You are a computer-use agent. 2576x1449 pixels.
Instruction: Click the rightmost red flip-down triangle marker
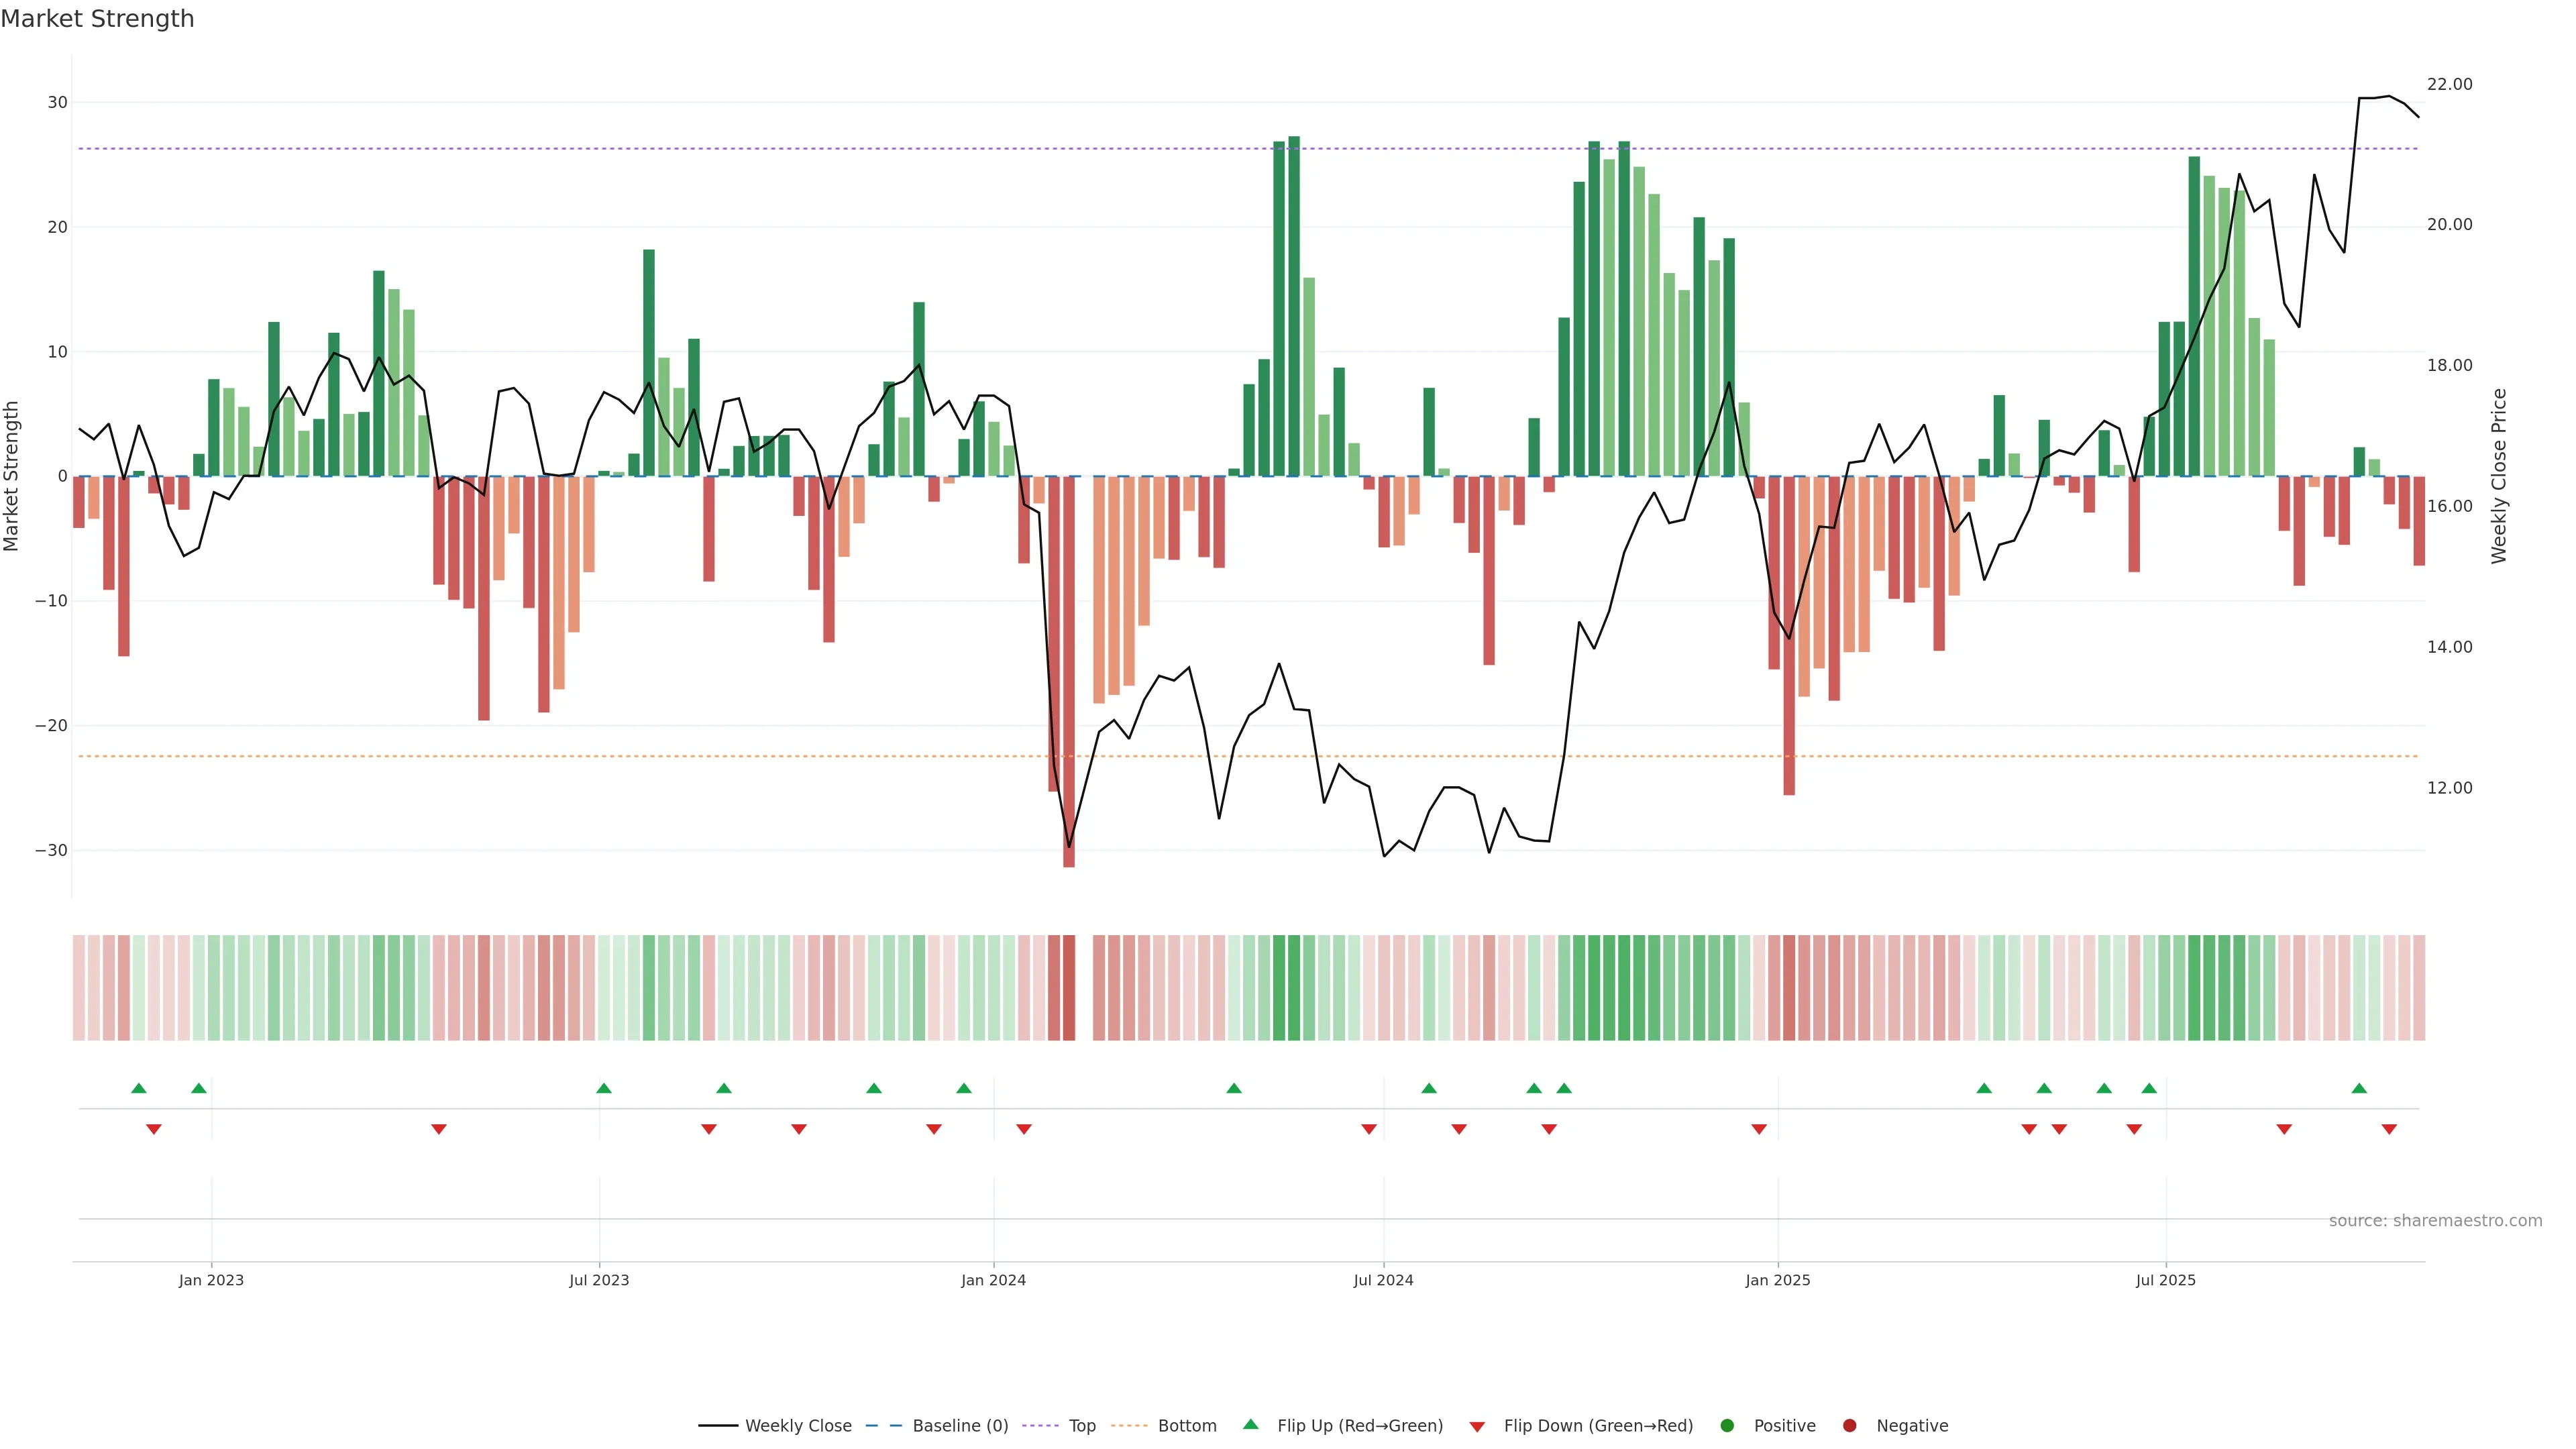[2389, 1129]
